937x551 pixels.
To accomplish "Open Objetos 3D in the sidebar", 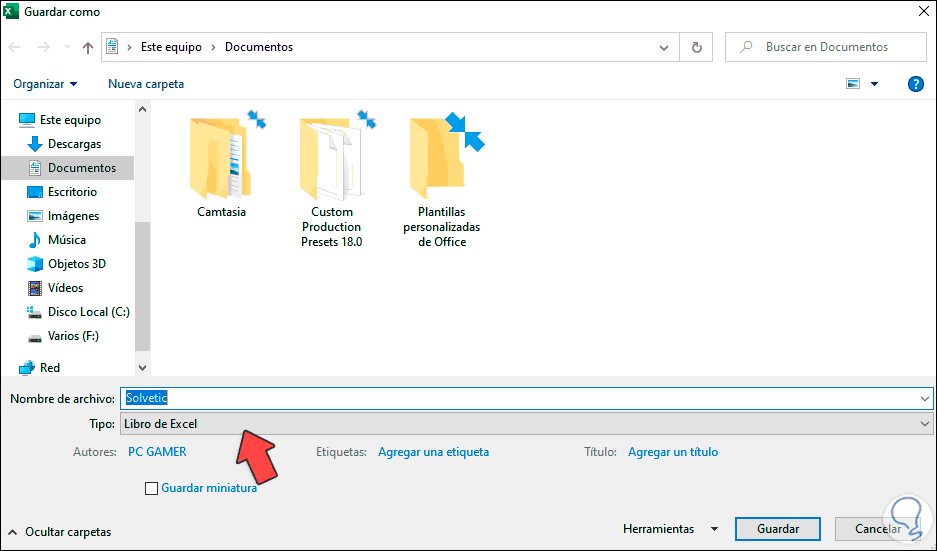I will pos(77,264).
